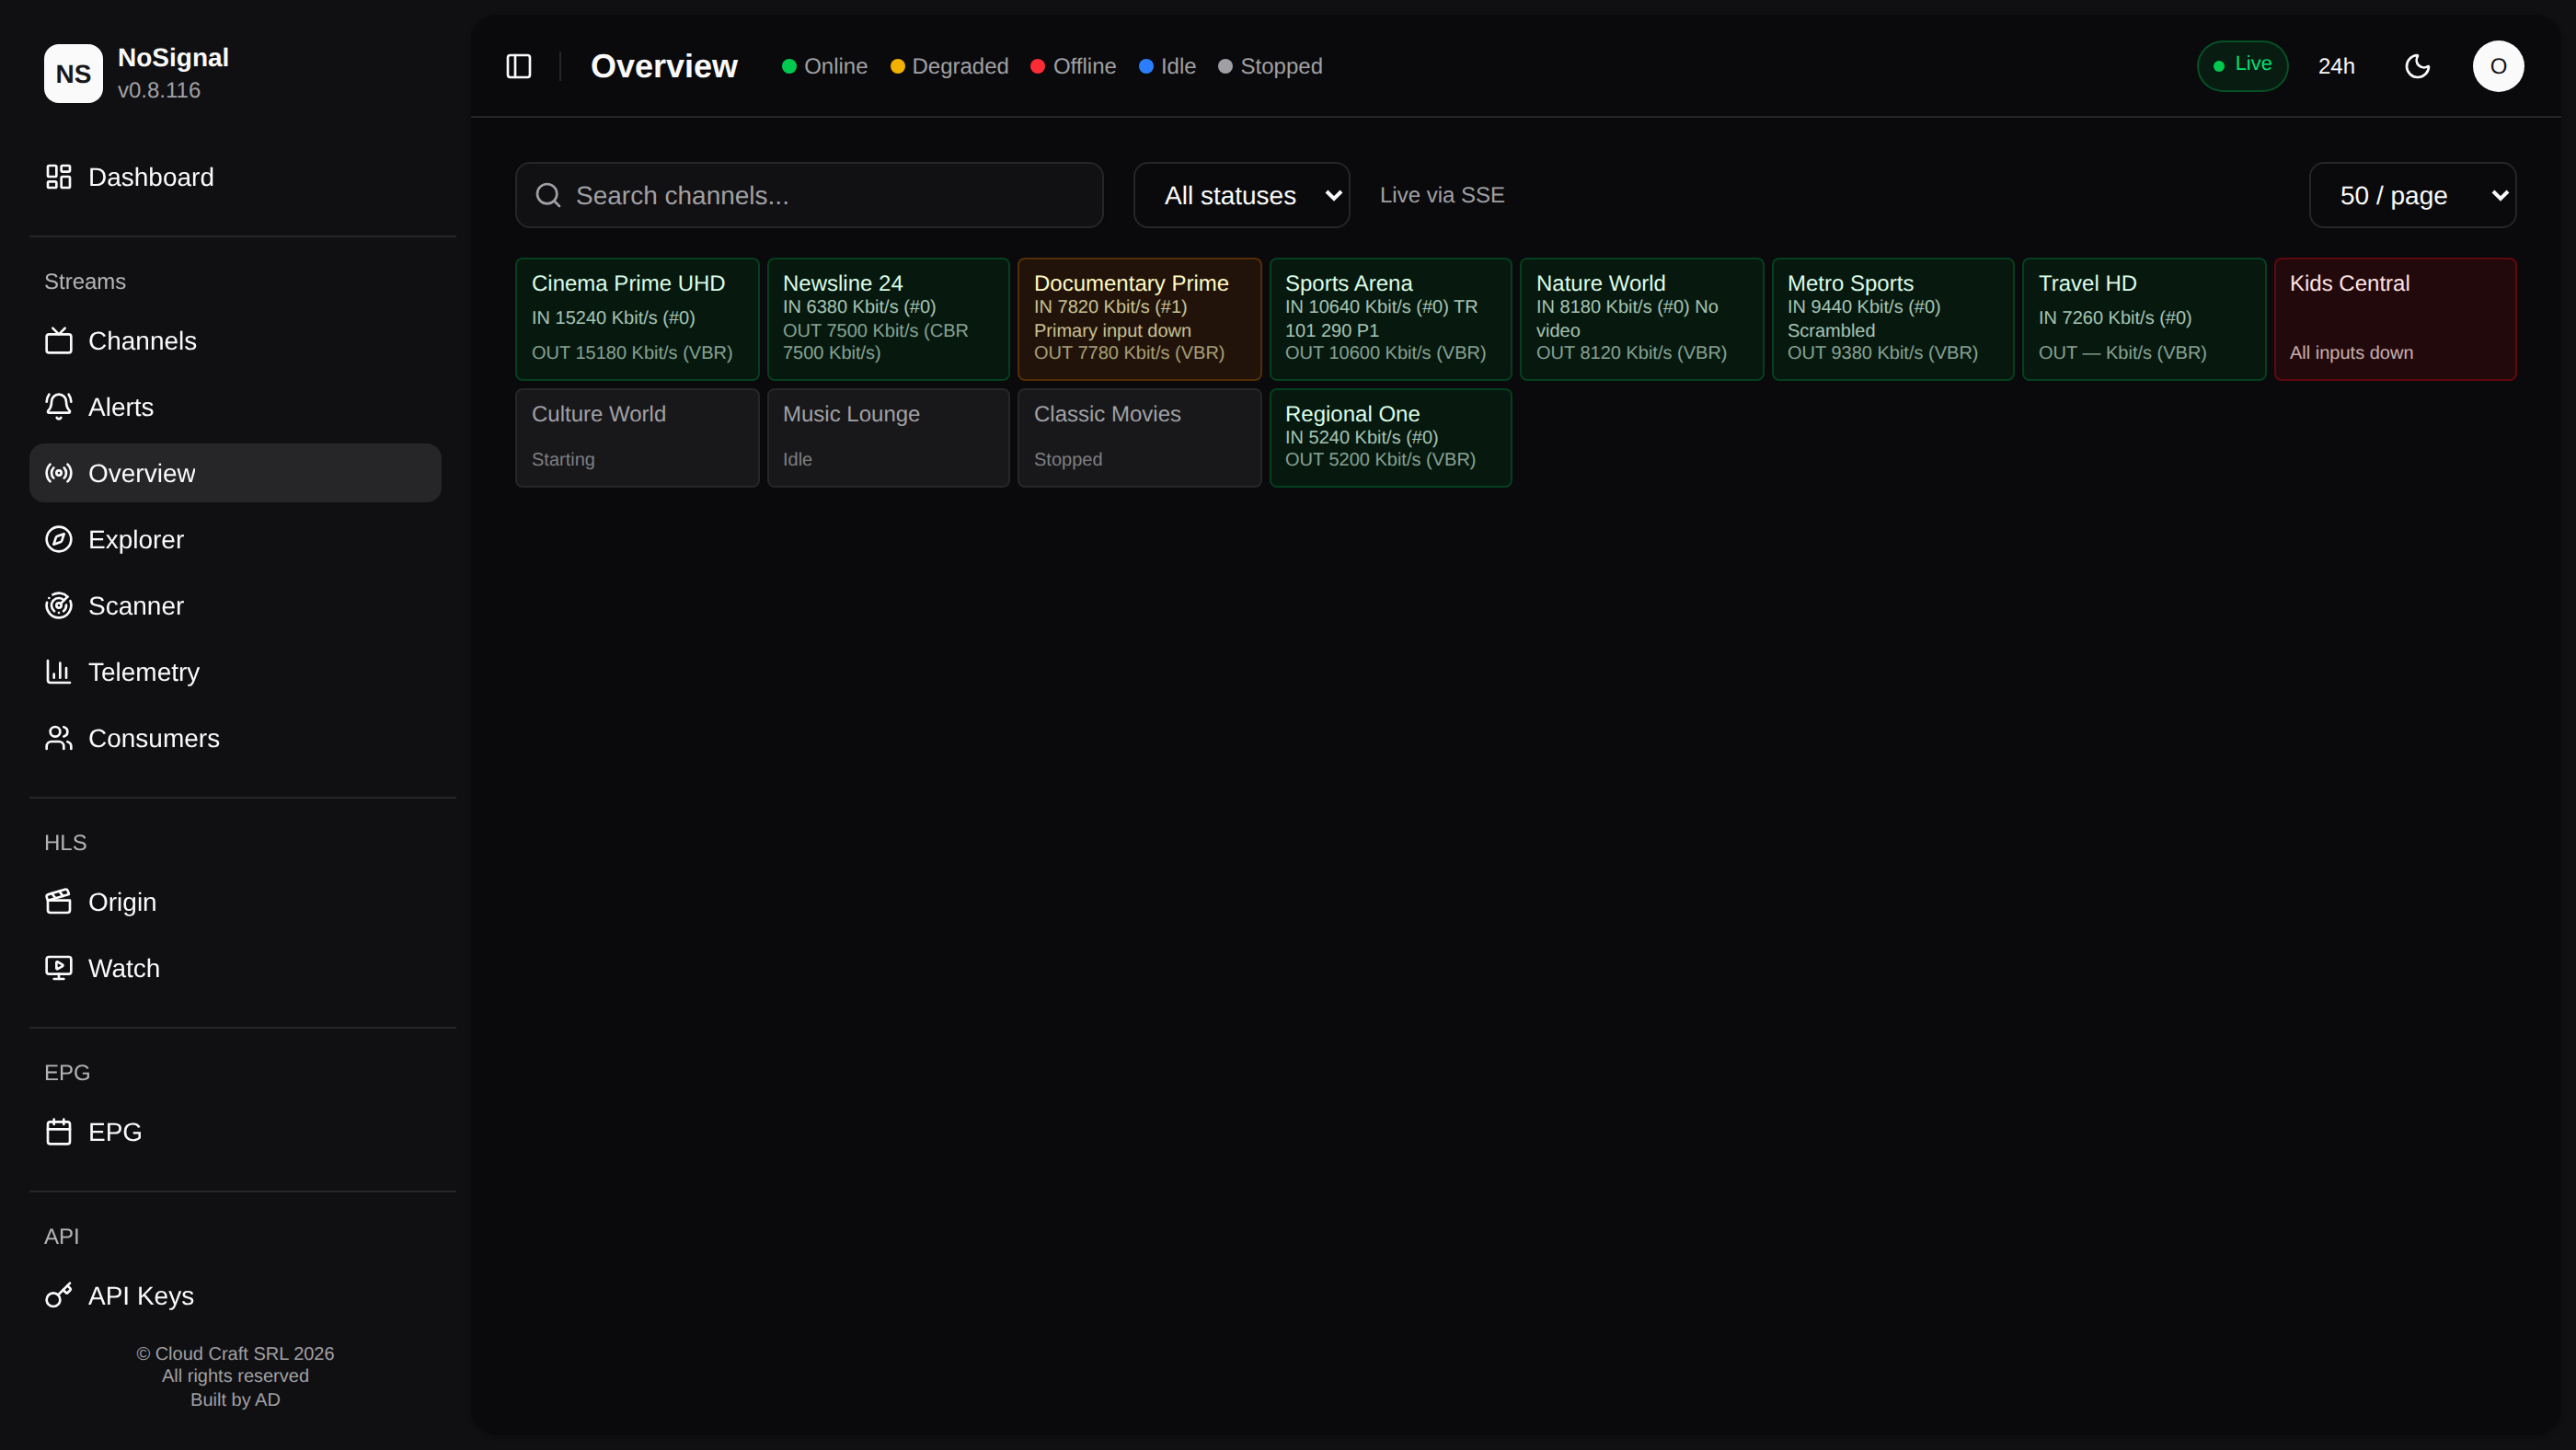Click the green Online legend dot
The image size is (2576, 1450).
tap(789, 66)
